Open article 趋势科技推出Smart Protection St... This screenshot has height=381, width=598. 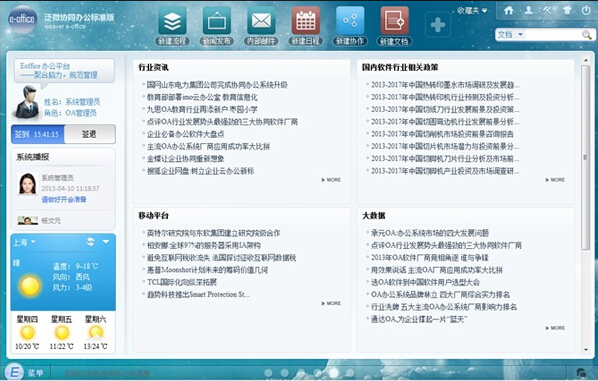click(198, 294)
